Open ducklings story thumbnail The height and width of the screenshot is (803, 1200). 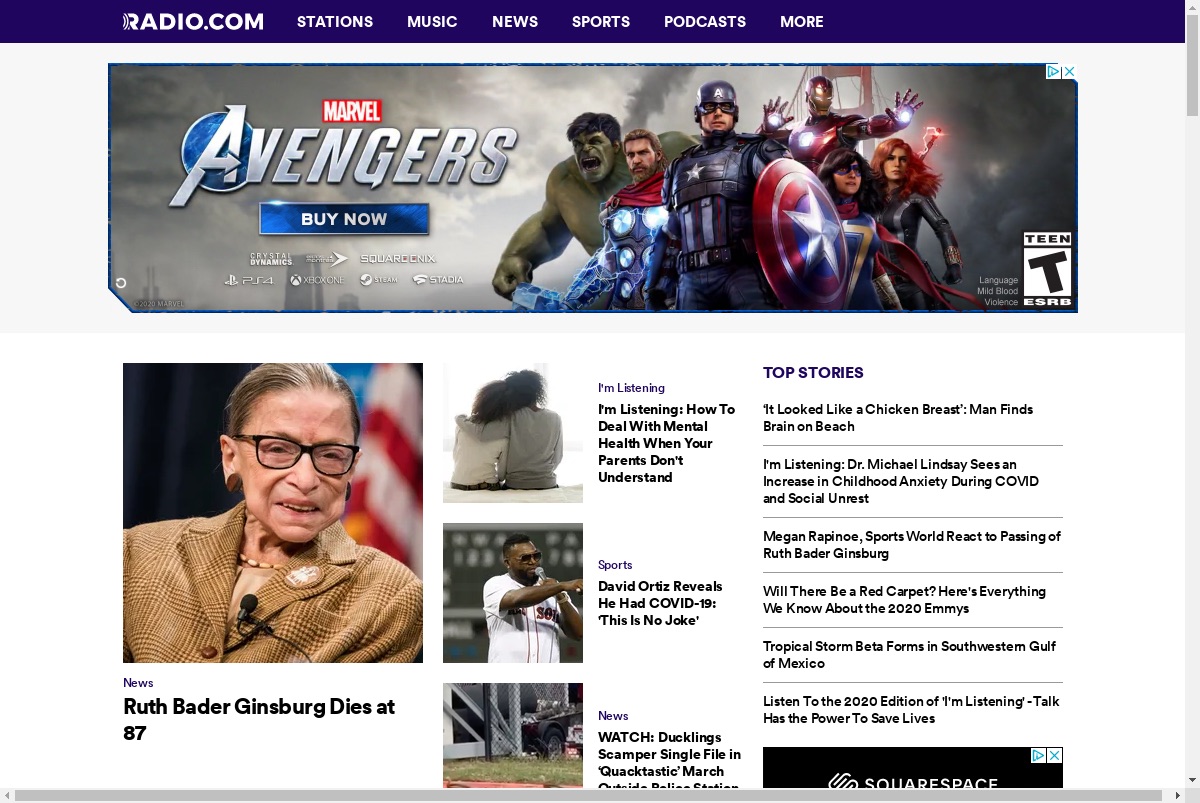(x=513, y=736)
